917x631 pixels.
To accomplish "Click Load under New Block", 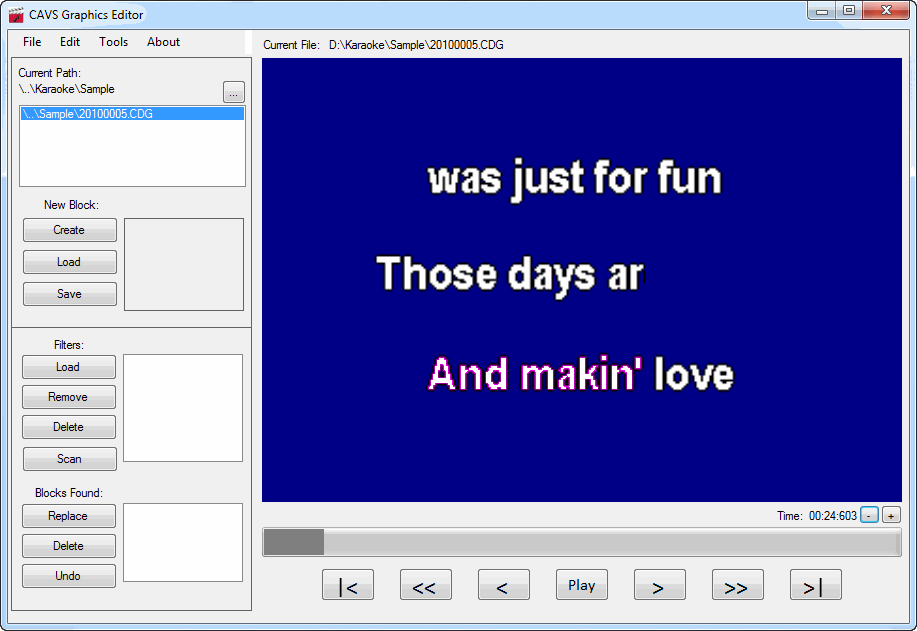I will [x=70, y=262].
